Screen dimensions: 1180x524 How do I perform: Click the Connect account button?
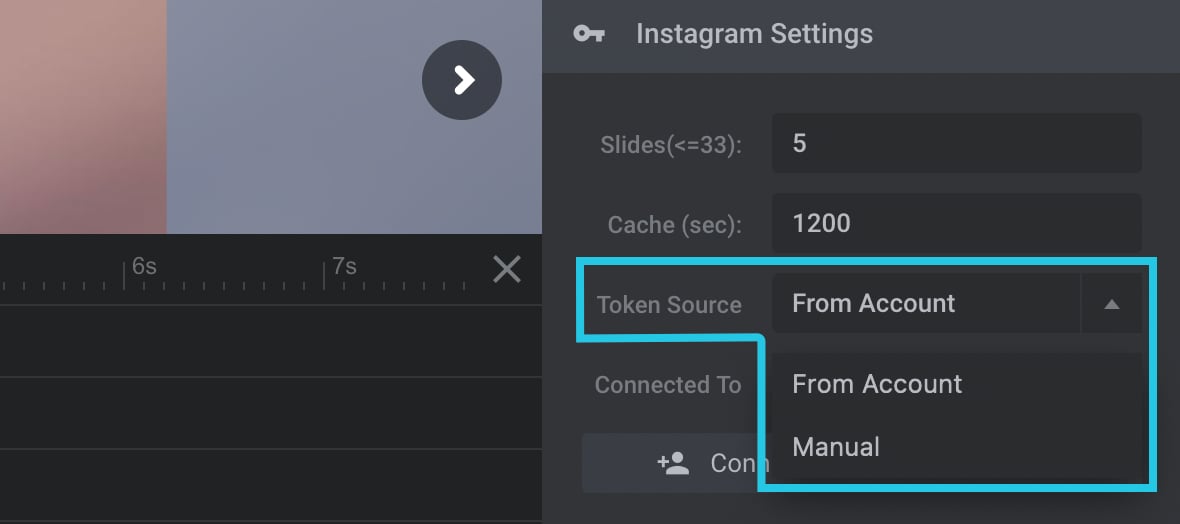(x=672, y=463)
